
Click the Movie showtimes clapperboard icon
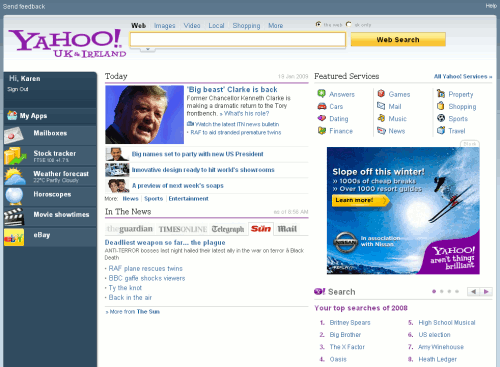(14, 216)
